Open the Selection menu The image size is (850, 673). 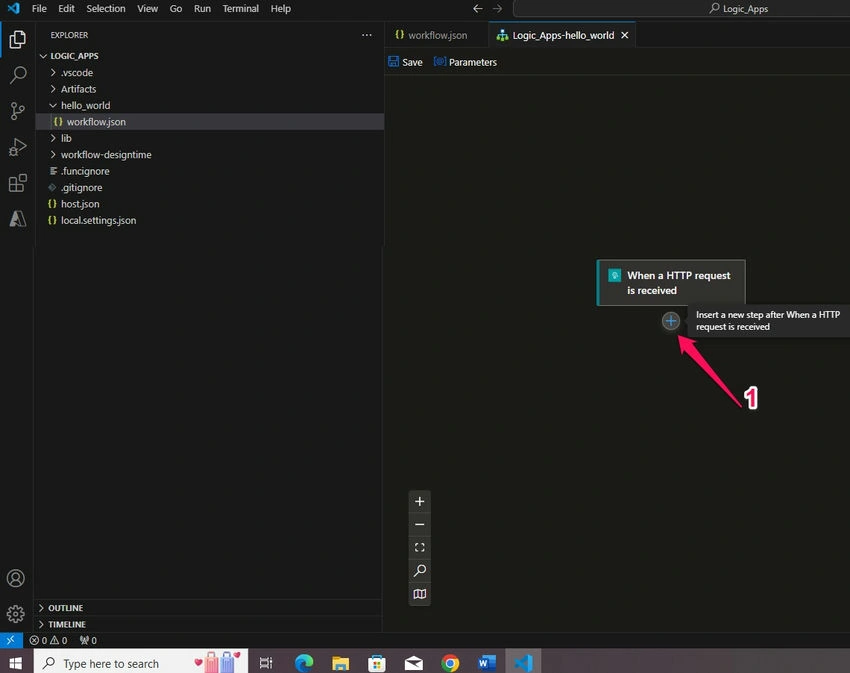[x=106, y=9]
